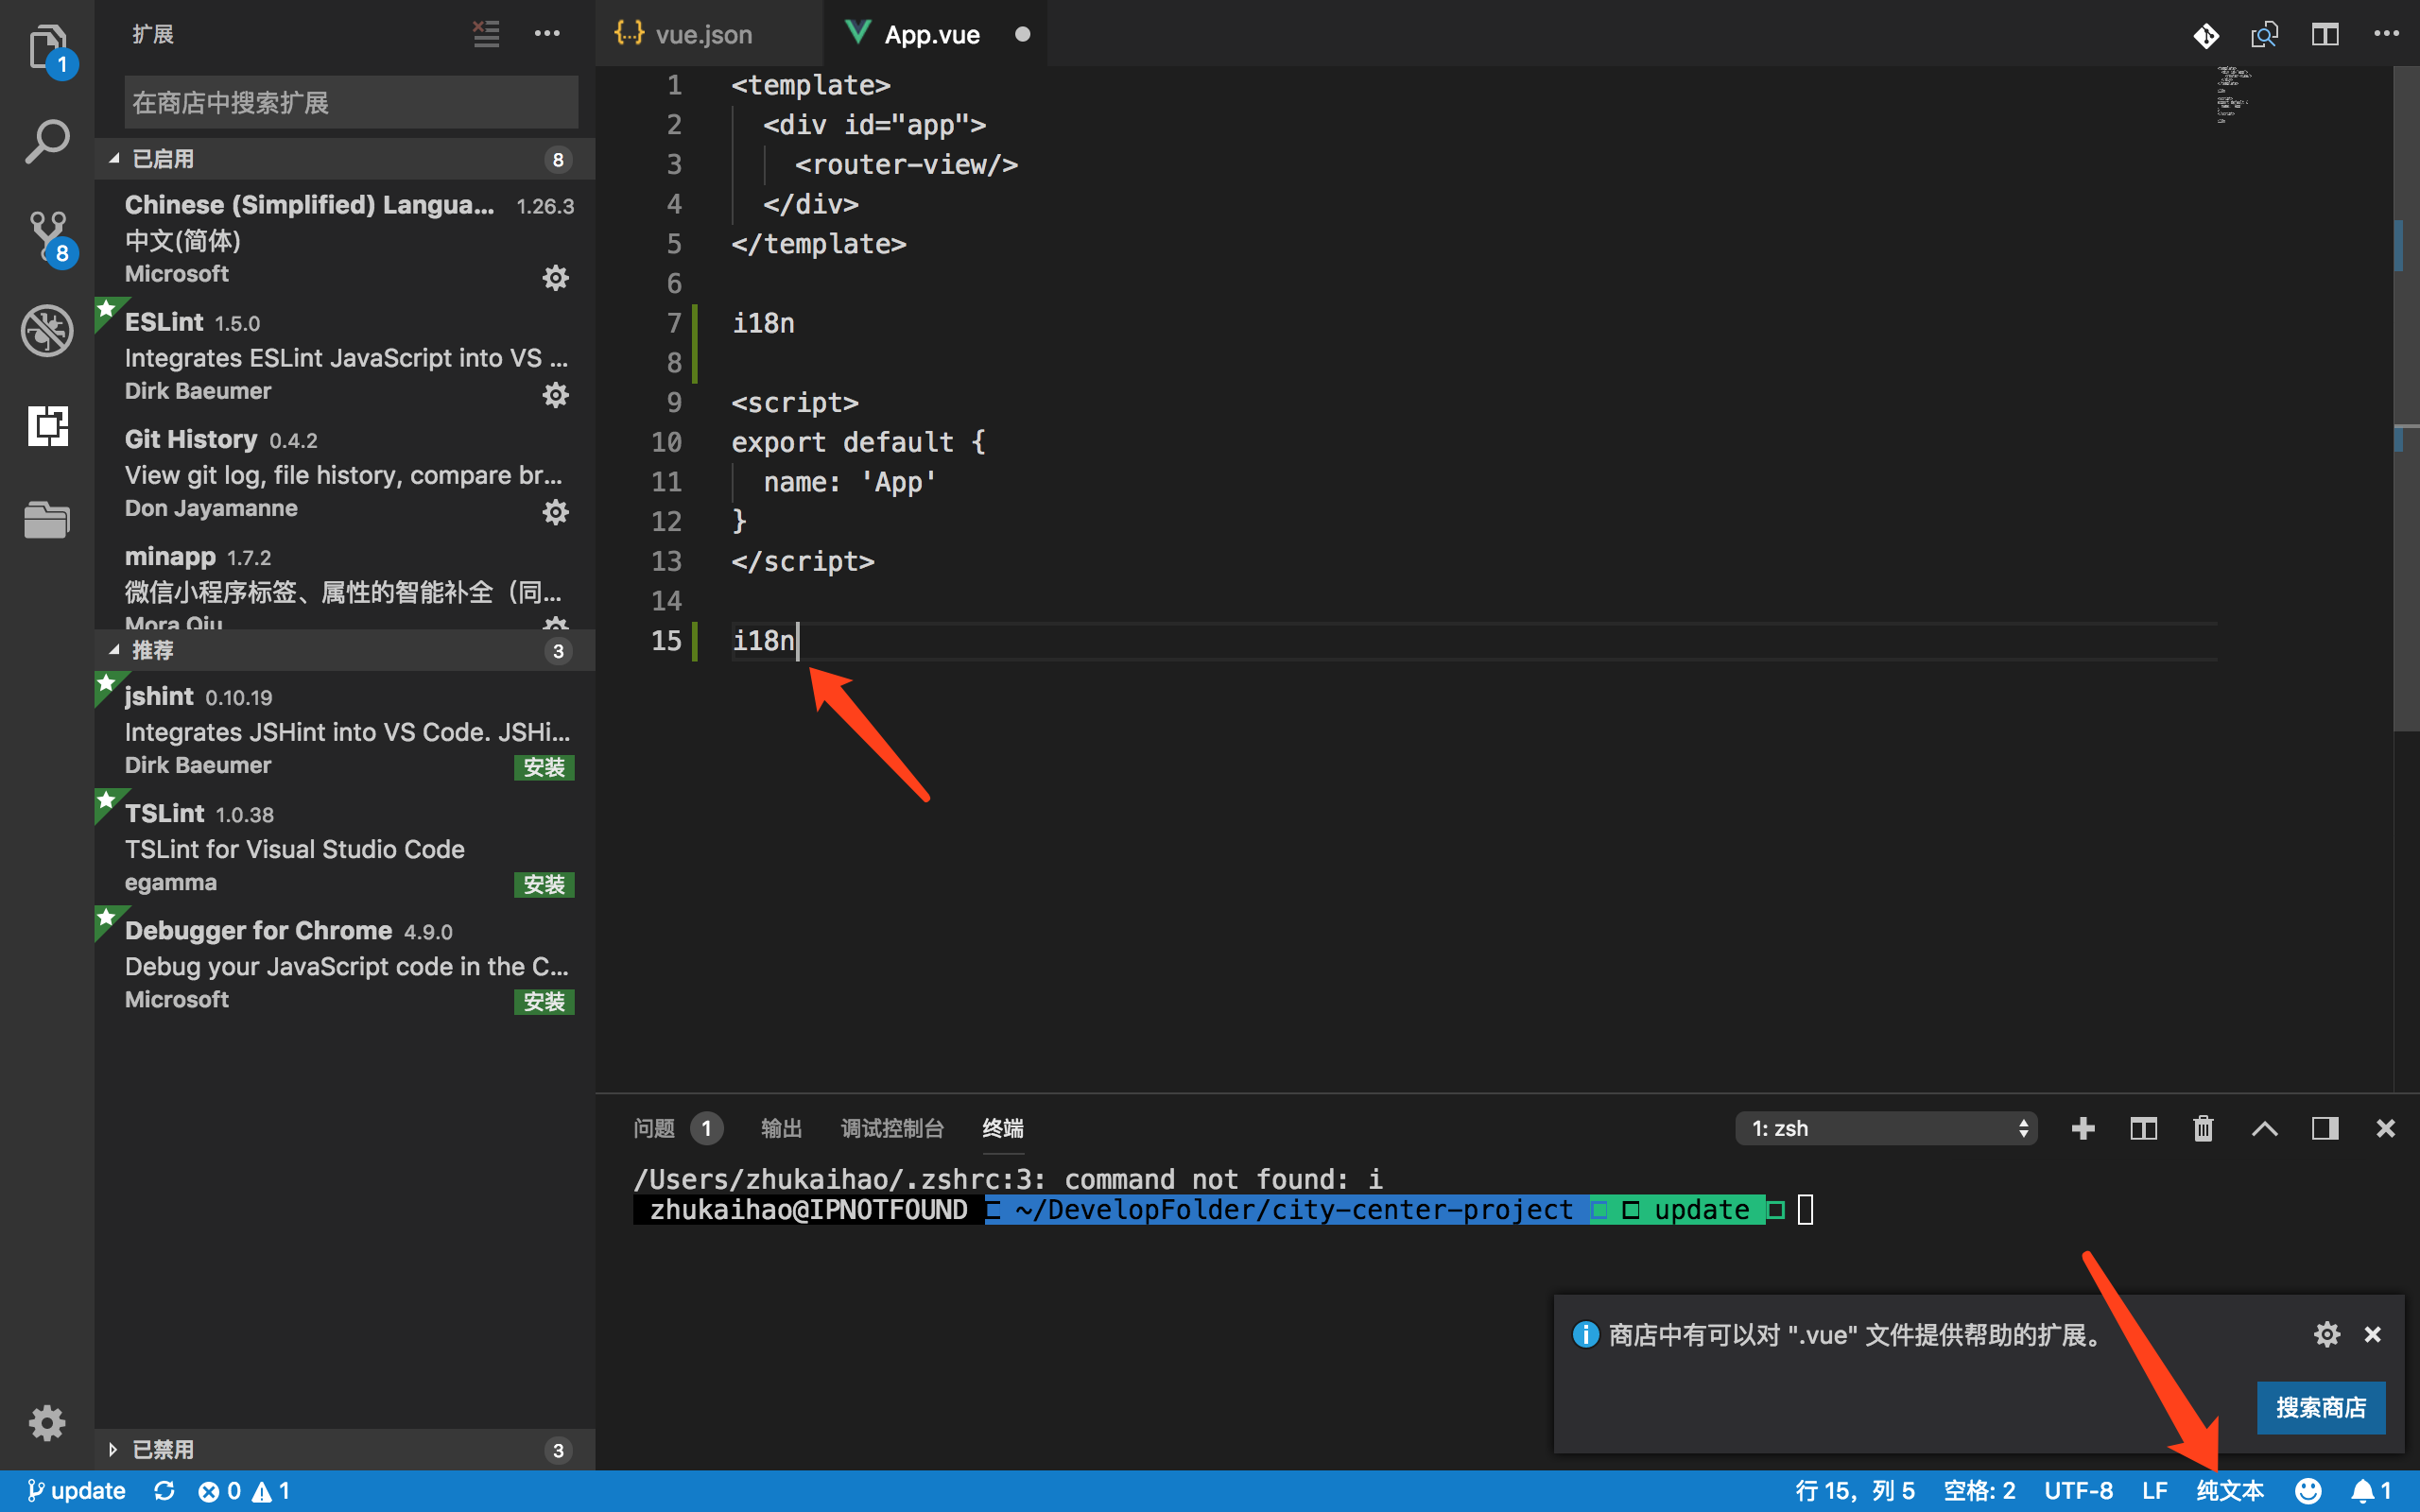This screenshot has height=1512, width=2420.
Task: Add a new terminal with the plus icon
Action: (x=2083, y=1128)
